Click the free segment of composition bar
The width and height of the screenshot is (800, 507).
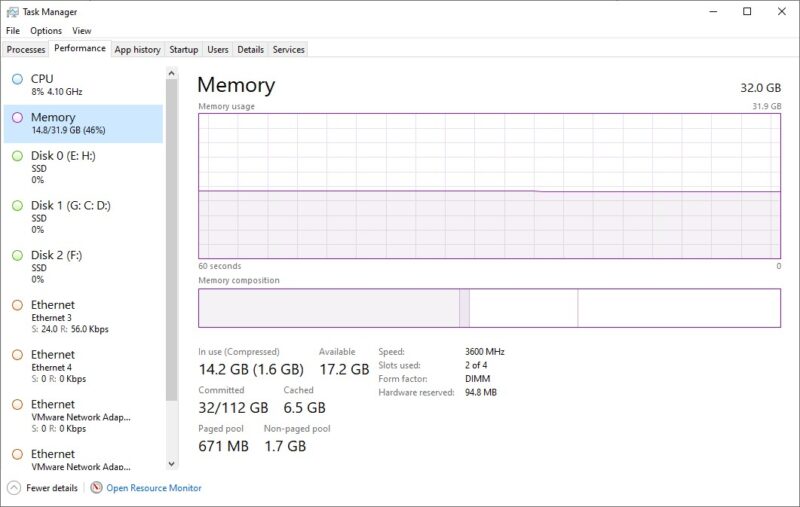click(x=679, y=308)
